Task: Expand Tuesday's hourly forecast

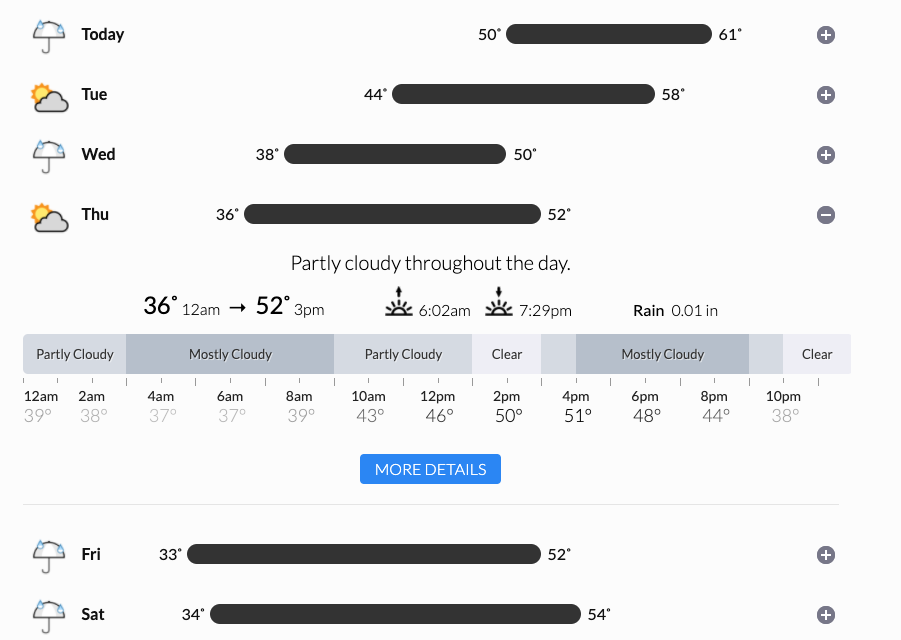Action: click(x=825, y=94)
